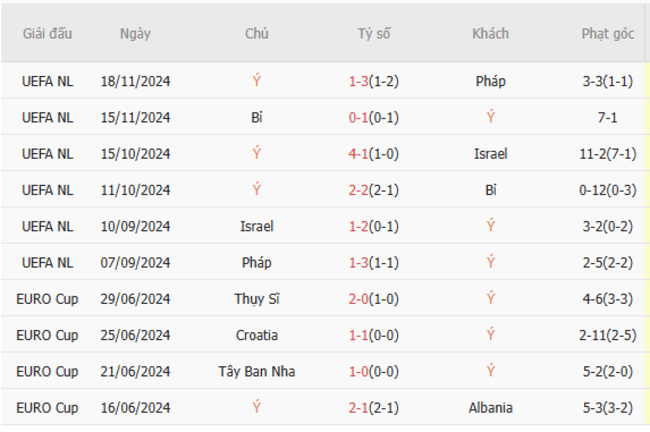Click away team Israel in 15/10/2024 match
650x432 pixels.
490,154
